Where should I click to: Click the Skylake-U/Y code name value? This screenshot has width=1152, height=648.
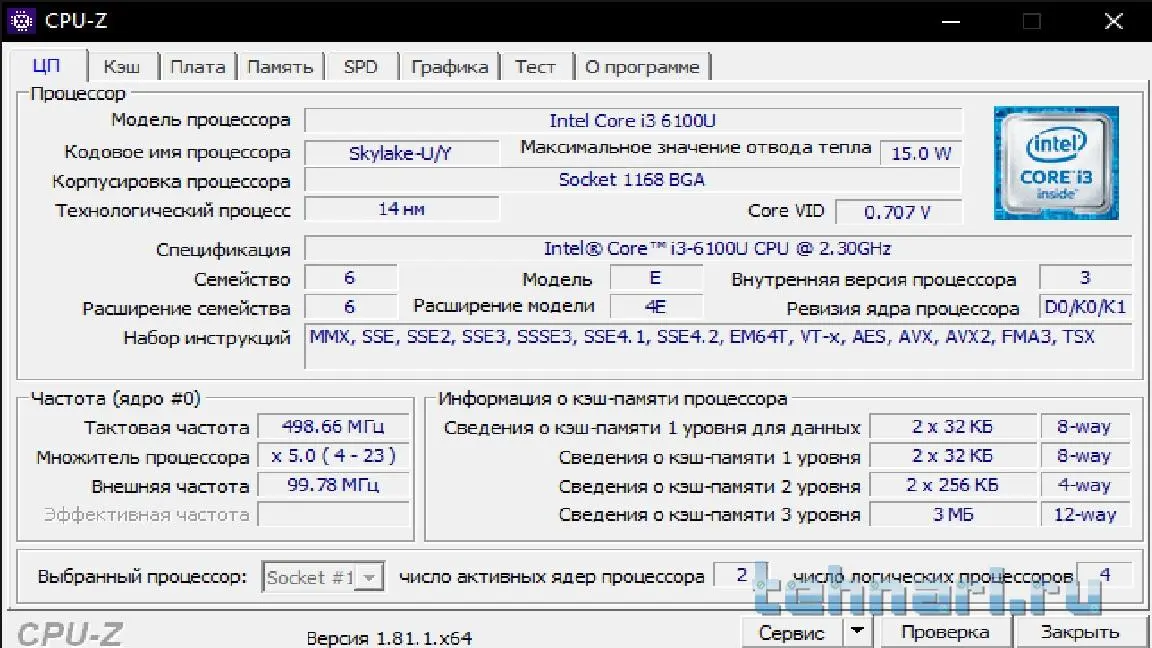401,153
